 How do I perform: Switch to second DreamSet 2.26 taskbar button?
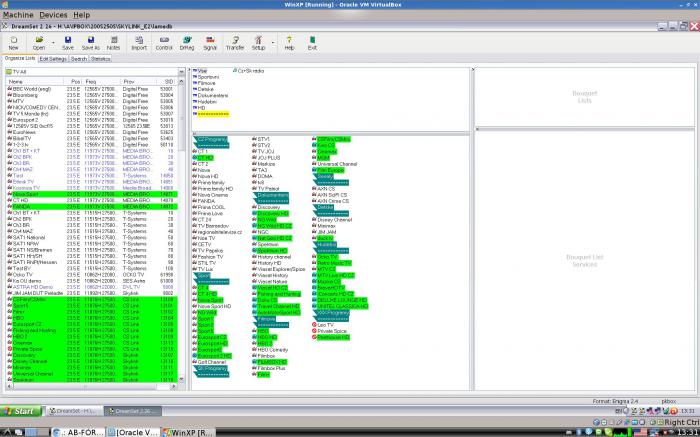(133, 411)
